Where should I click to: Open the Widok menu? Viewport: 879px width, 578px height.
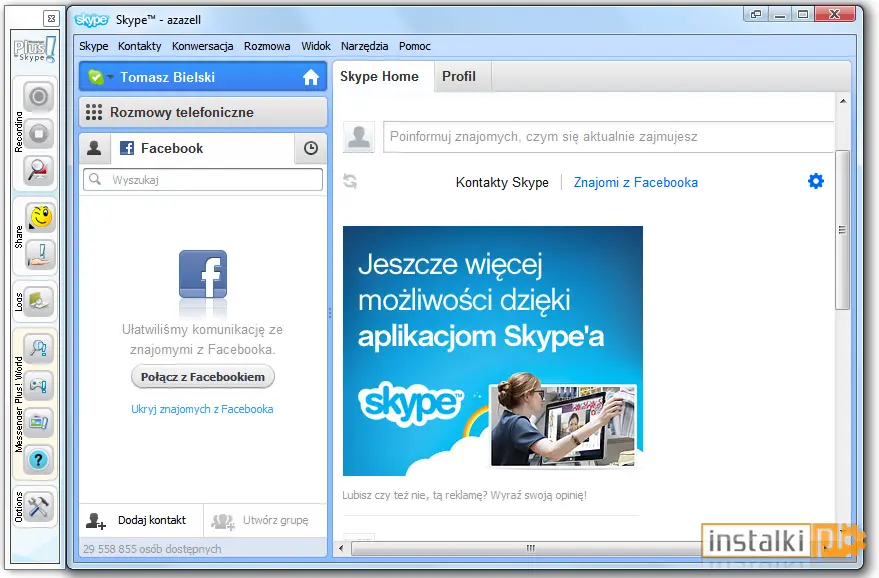316,46
